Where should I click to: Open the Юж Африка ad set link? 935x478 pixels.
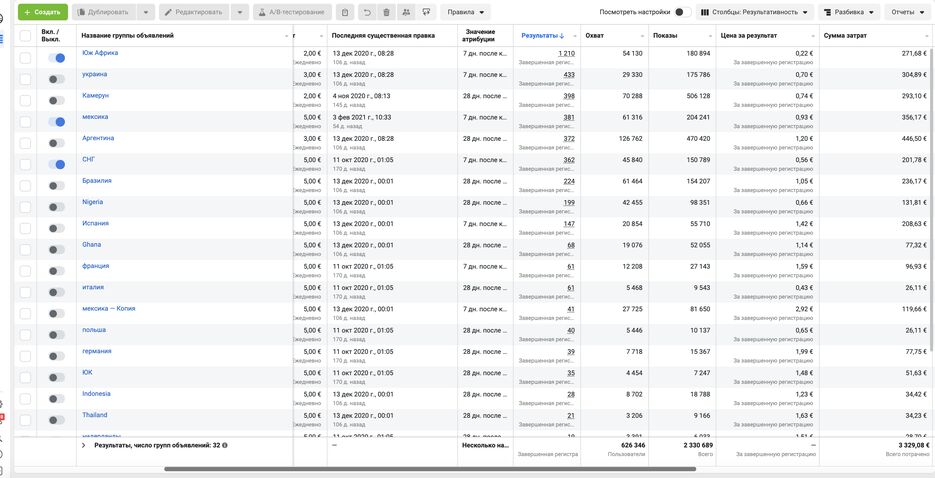click(x=100, y=53)
